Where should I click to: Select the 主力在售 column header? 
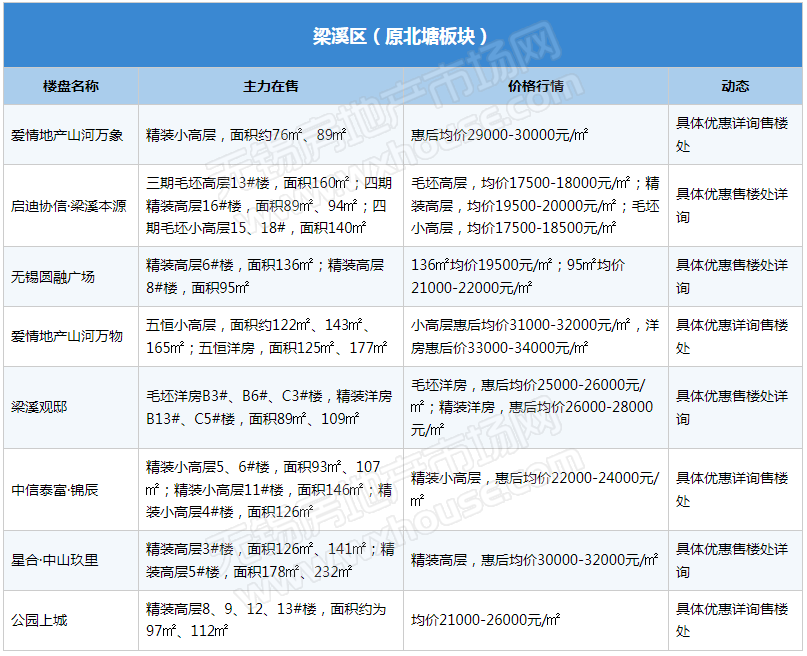(270, 86)
